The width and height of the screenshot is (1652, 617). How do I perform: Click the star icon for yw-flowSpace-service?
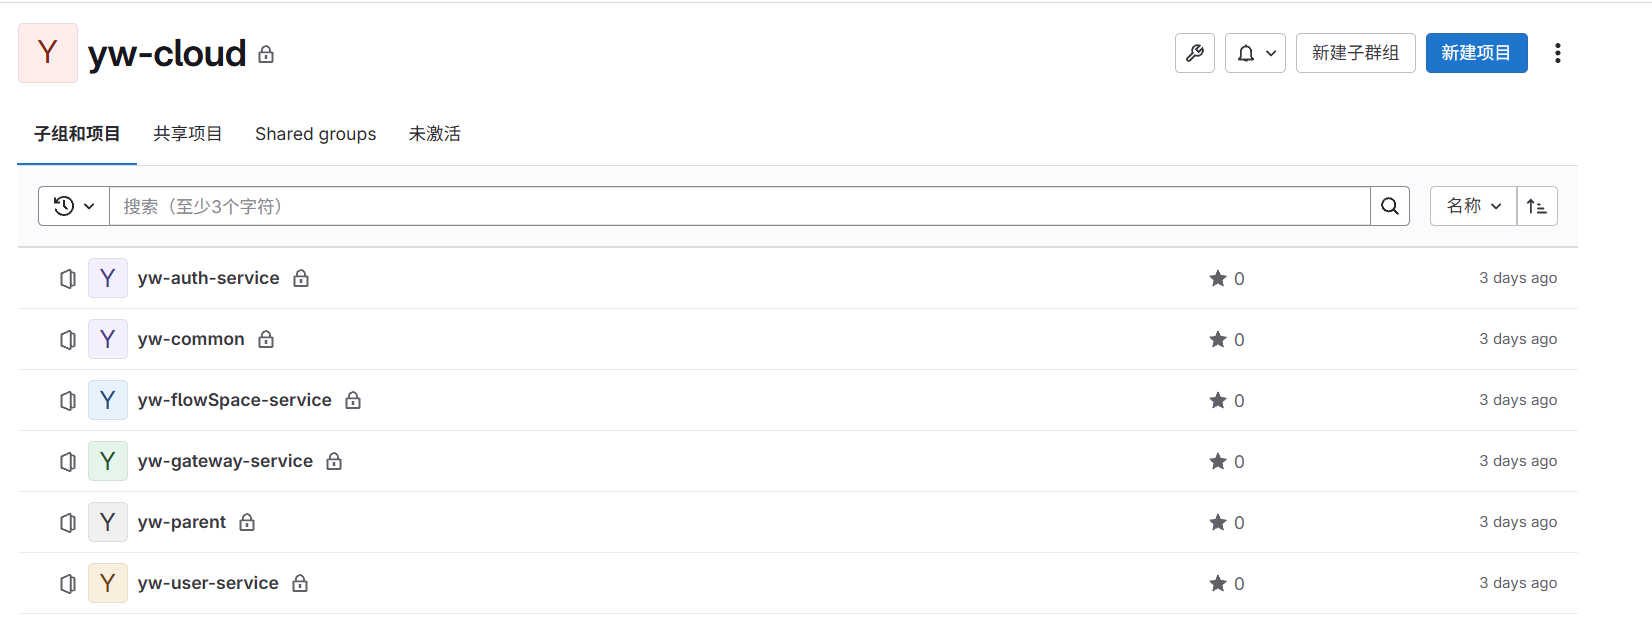1218,400
